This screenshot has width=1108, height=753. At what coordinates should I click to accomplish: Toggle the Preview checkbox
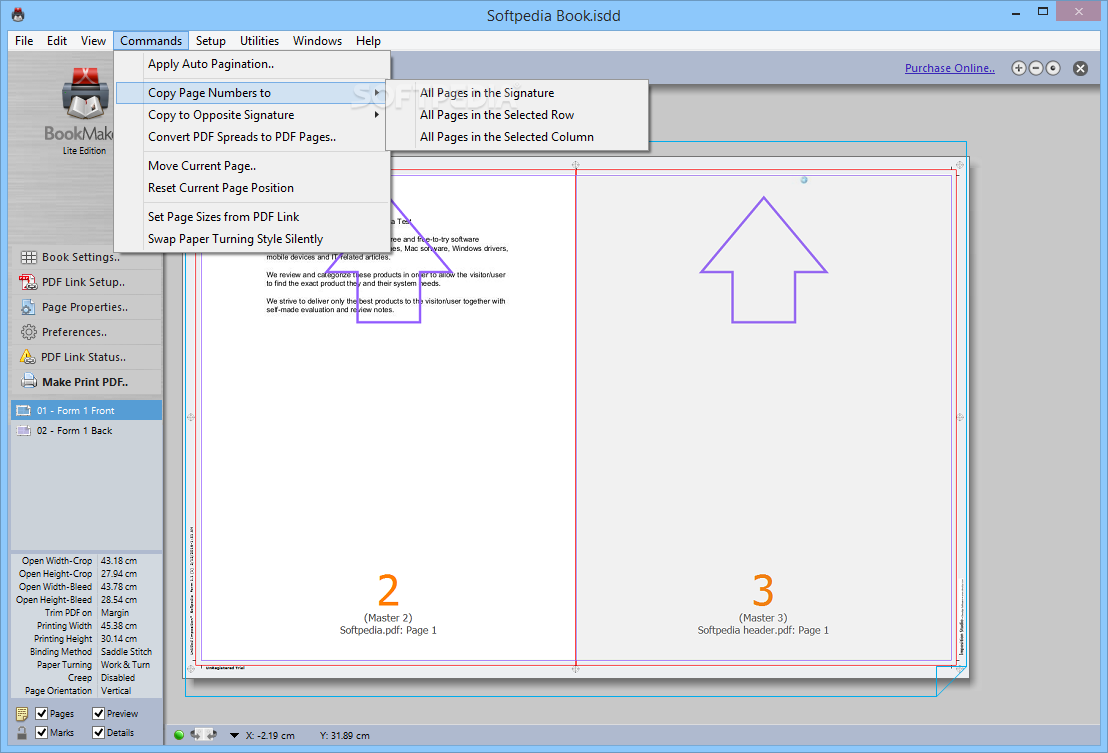tap(98, 713)
